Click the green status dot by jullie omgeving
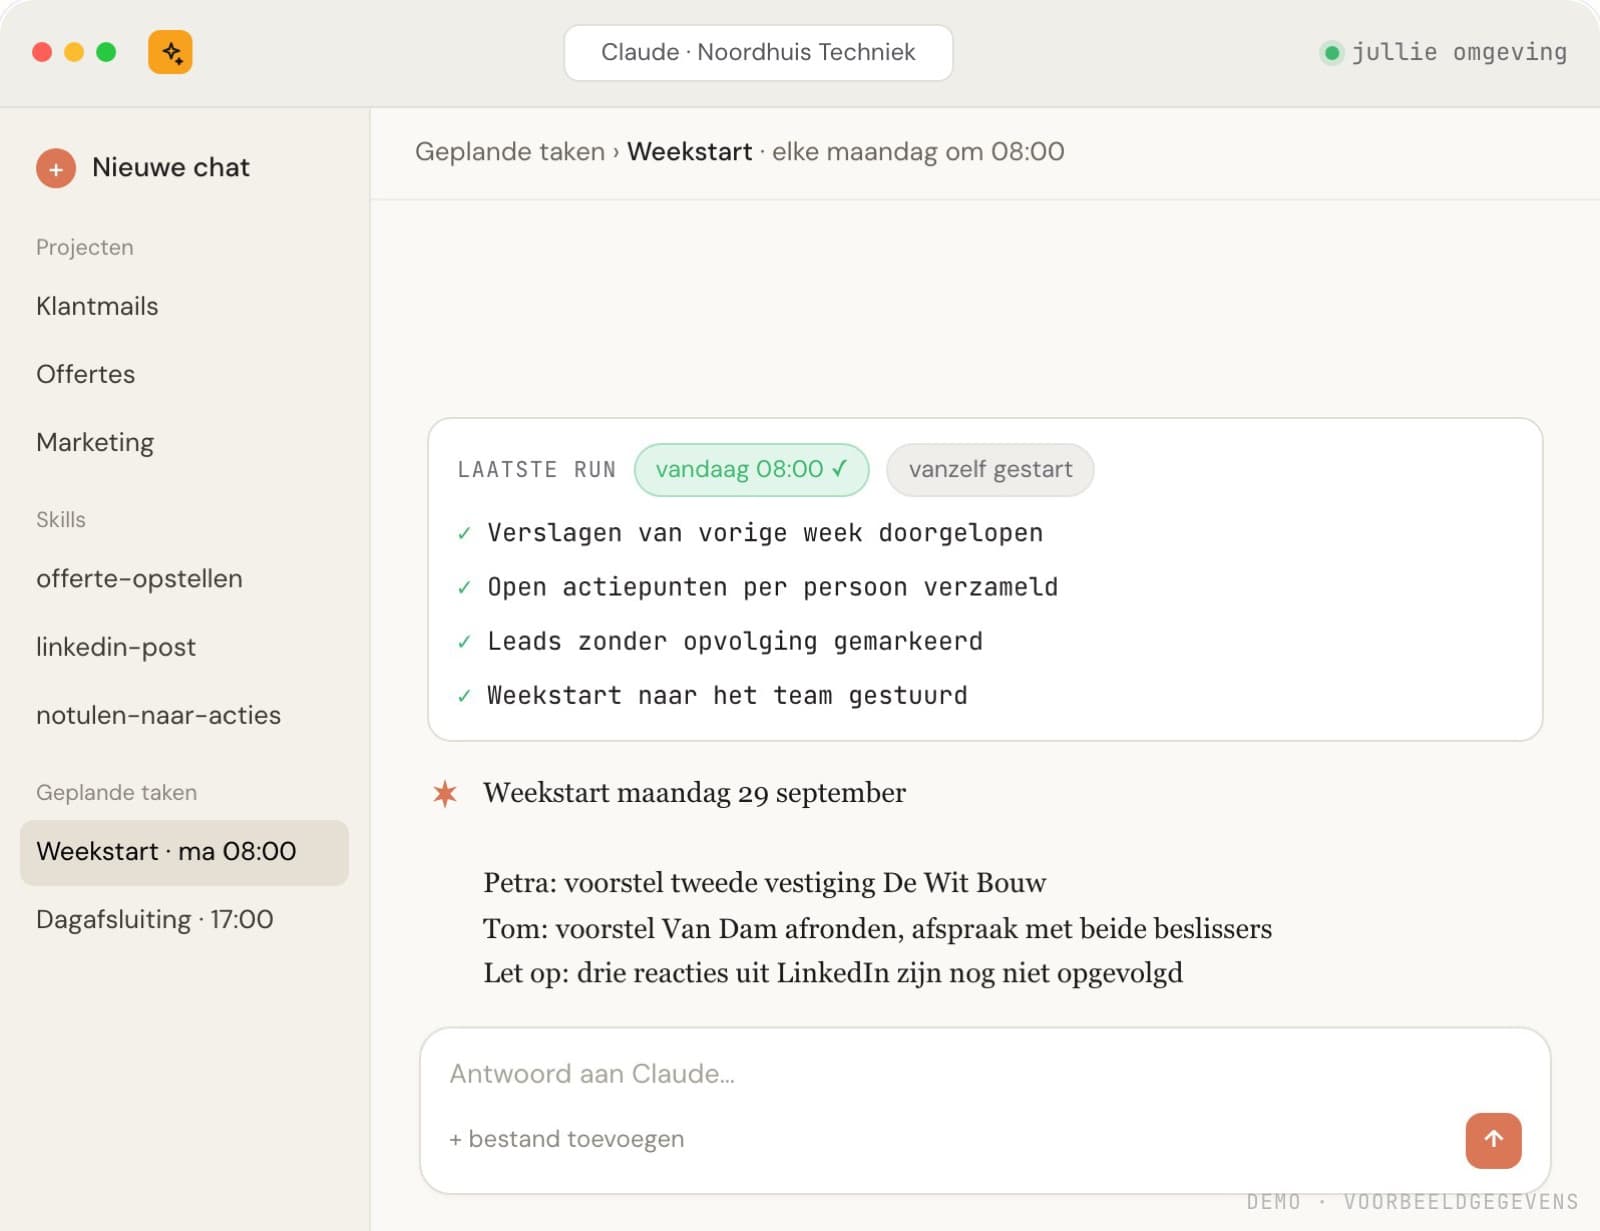This screenshot has width=1600, height=1231. (1331, 53)
